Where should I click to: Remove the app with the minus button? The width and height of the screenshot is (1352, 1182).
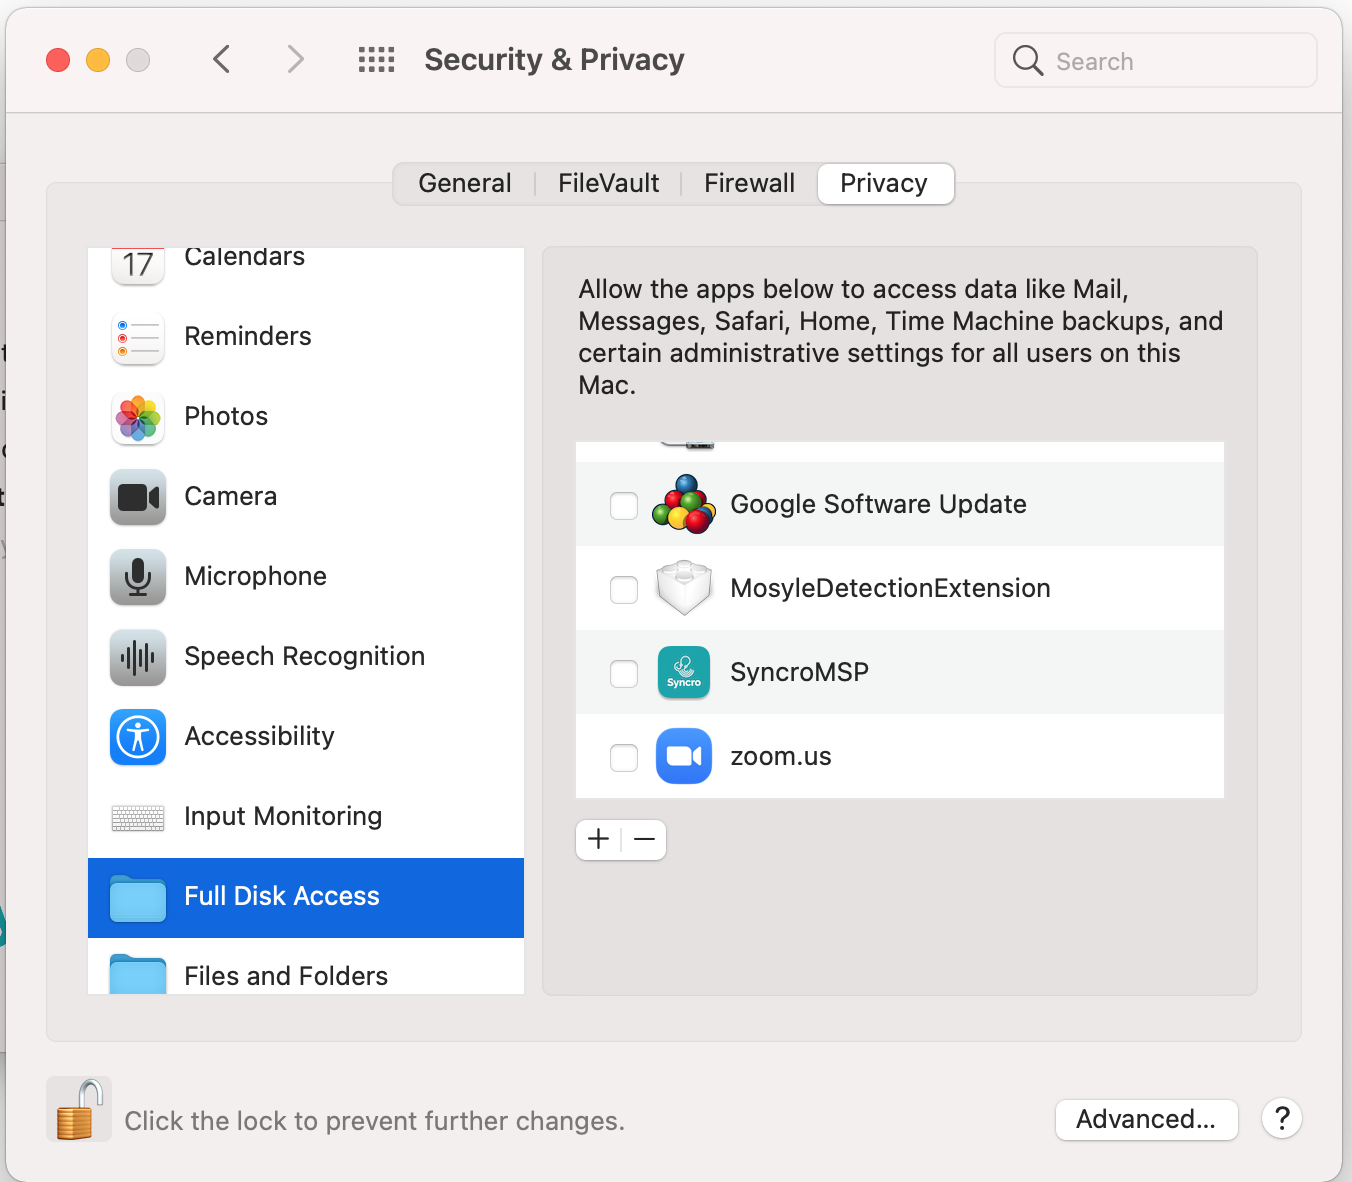[645, 839]
